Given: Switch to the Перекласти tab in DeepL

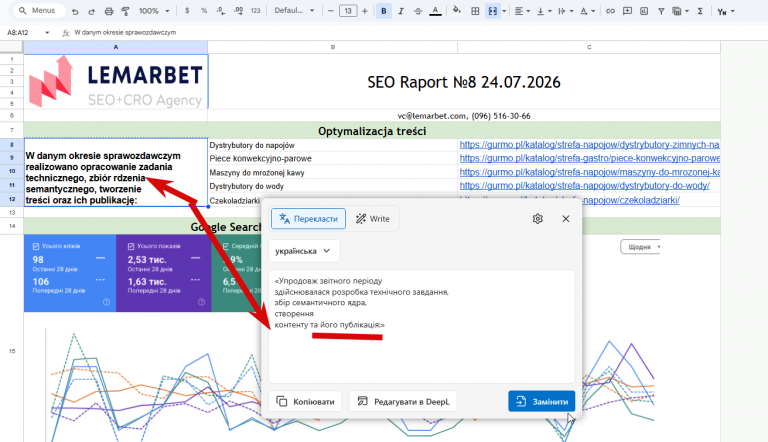Looking at the screenshot, I should coord(308,219).
